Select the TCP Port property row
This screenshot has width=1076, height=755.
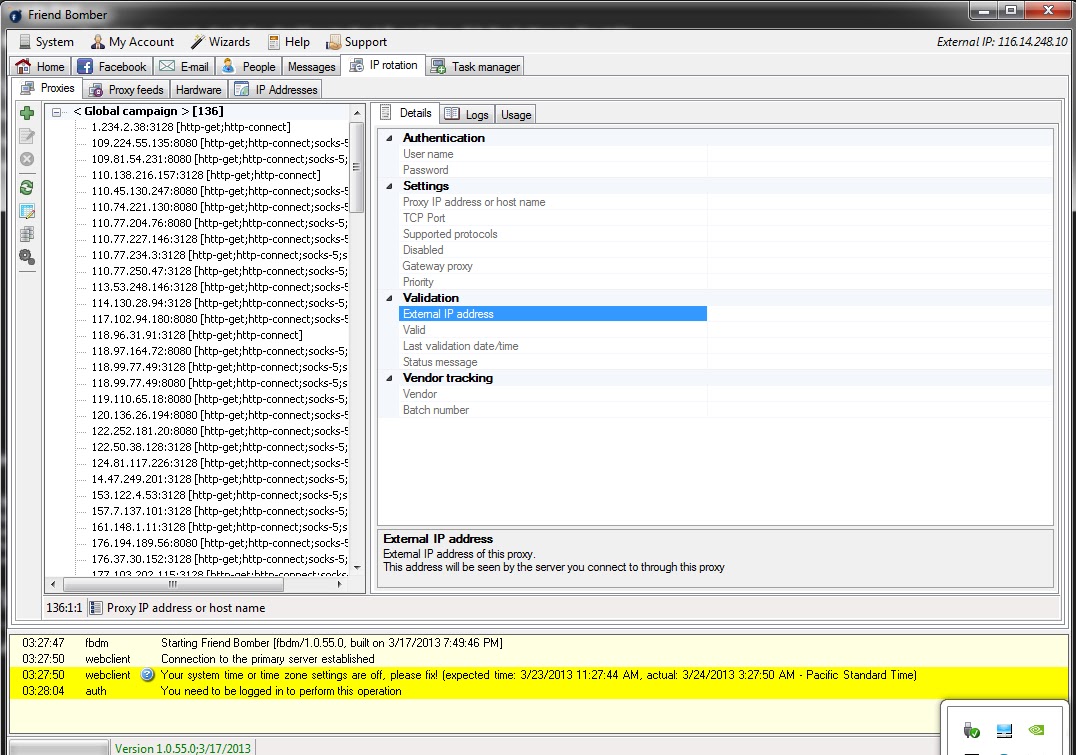[725, 218]
